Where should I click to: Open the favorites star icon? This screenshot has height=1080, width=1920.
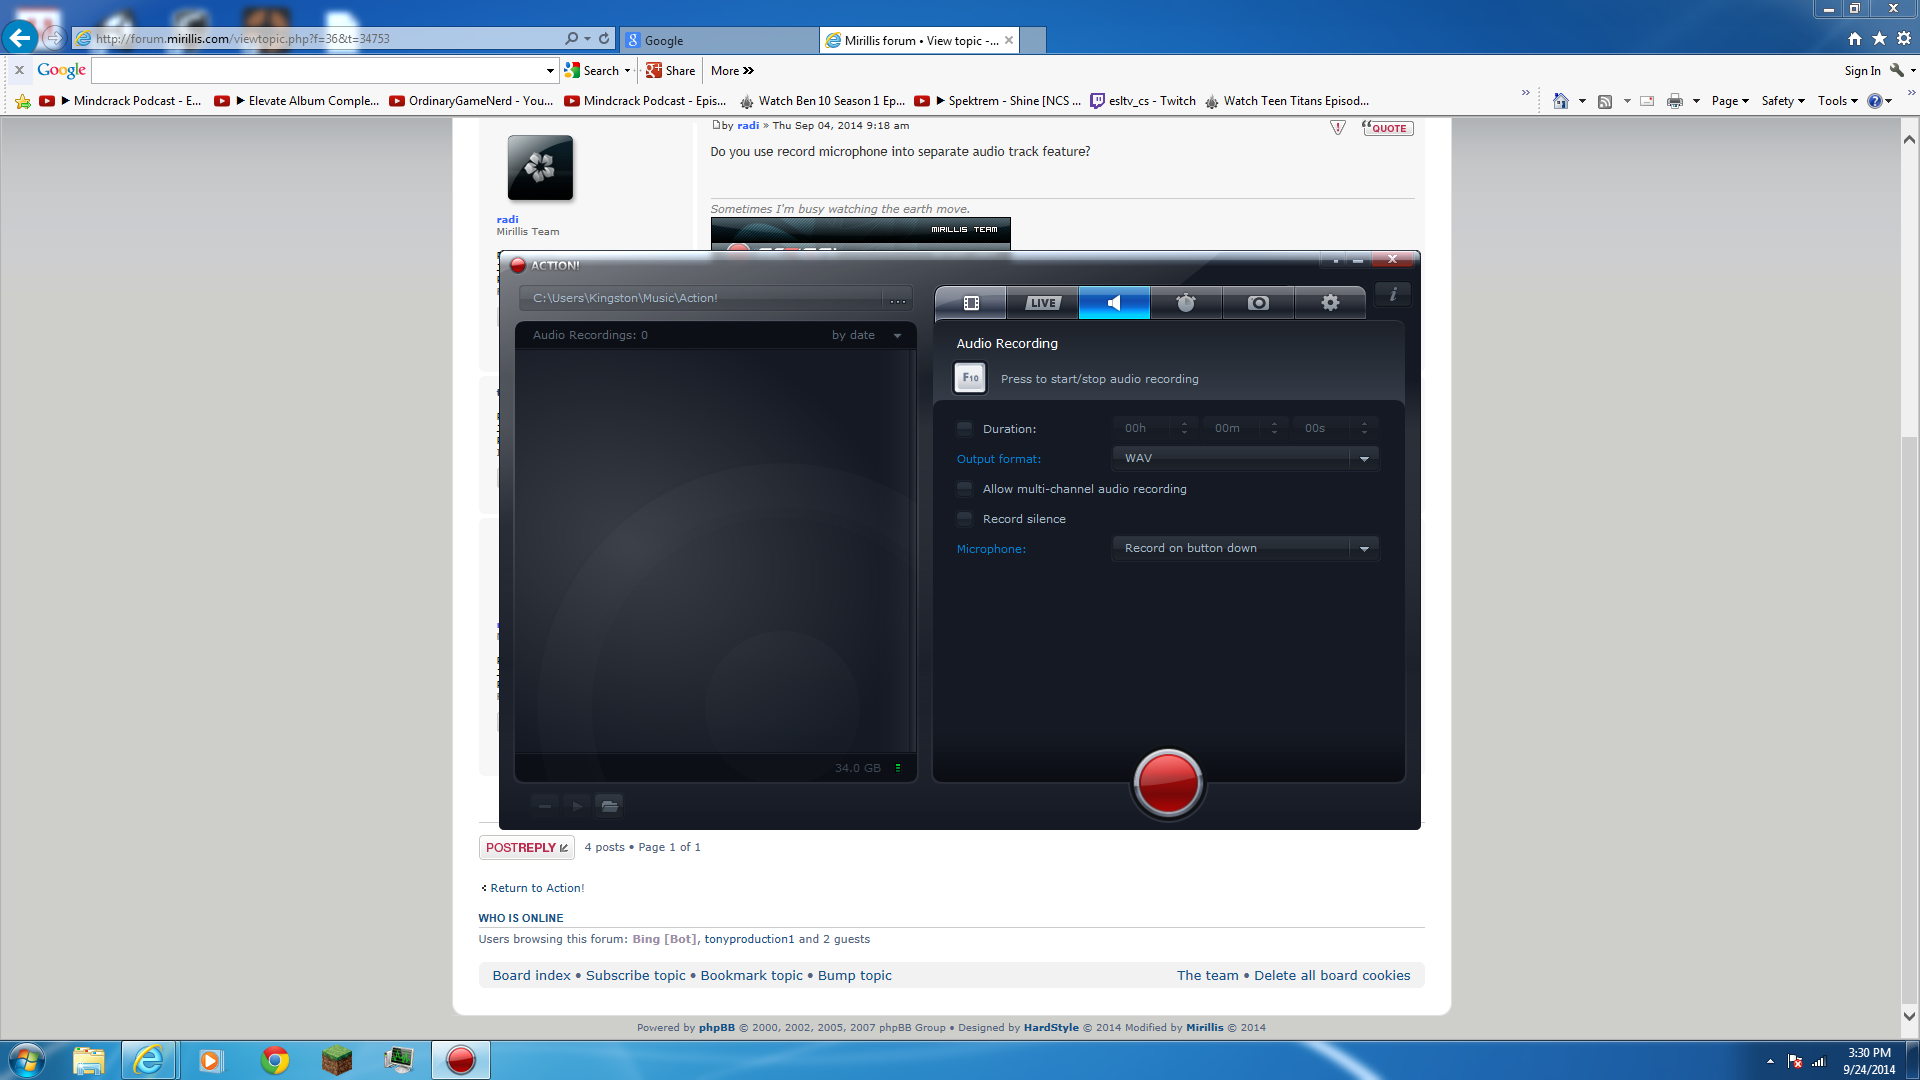point(1879,38)
